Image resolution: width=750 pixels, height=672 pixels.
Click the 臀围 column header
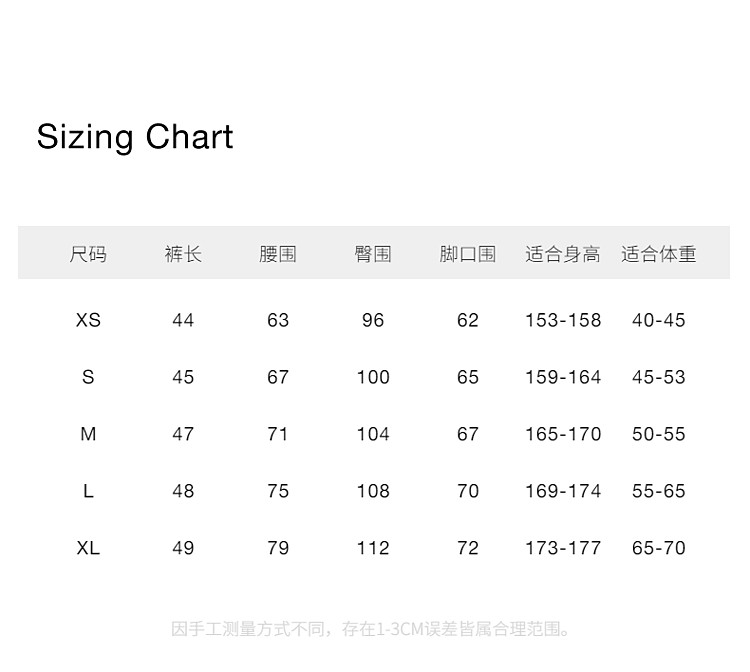pos(373,254)
